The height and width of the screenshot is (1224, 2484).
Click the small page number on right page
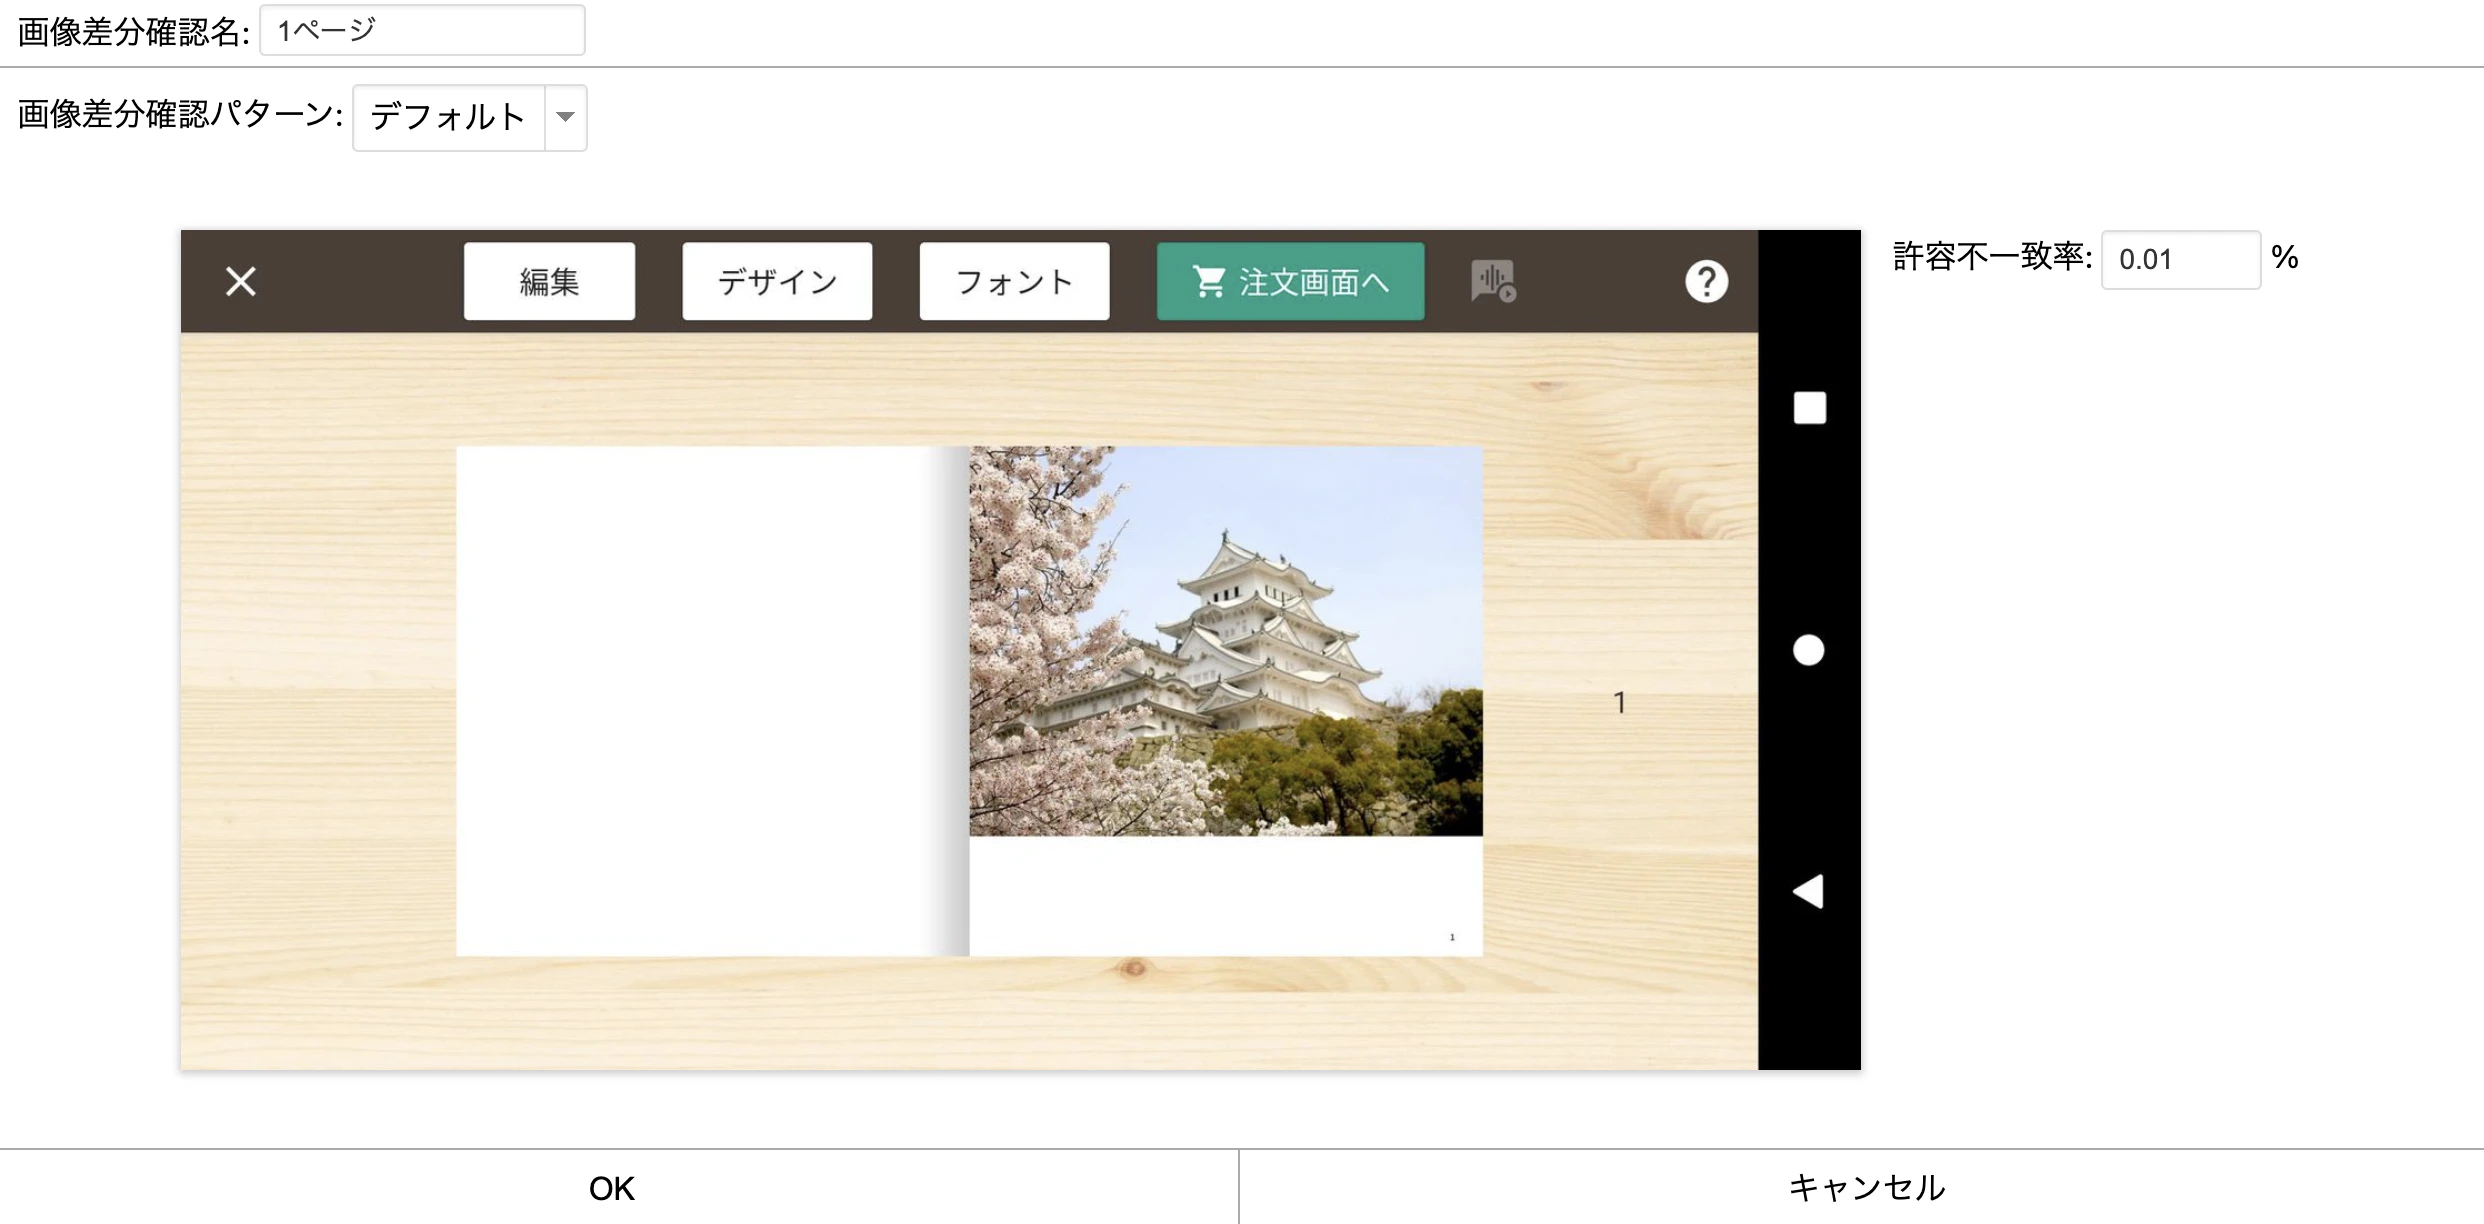[1452, 937]
